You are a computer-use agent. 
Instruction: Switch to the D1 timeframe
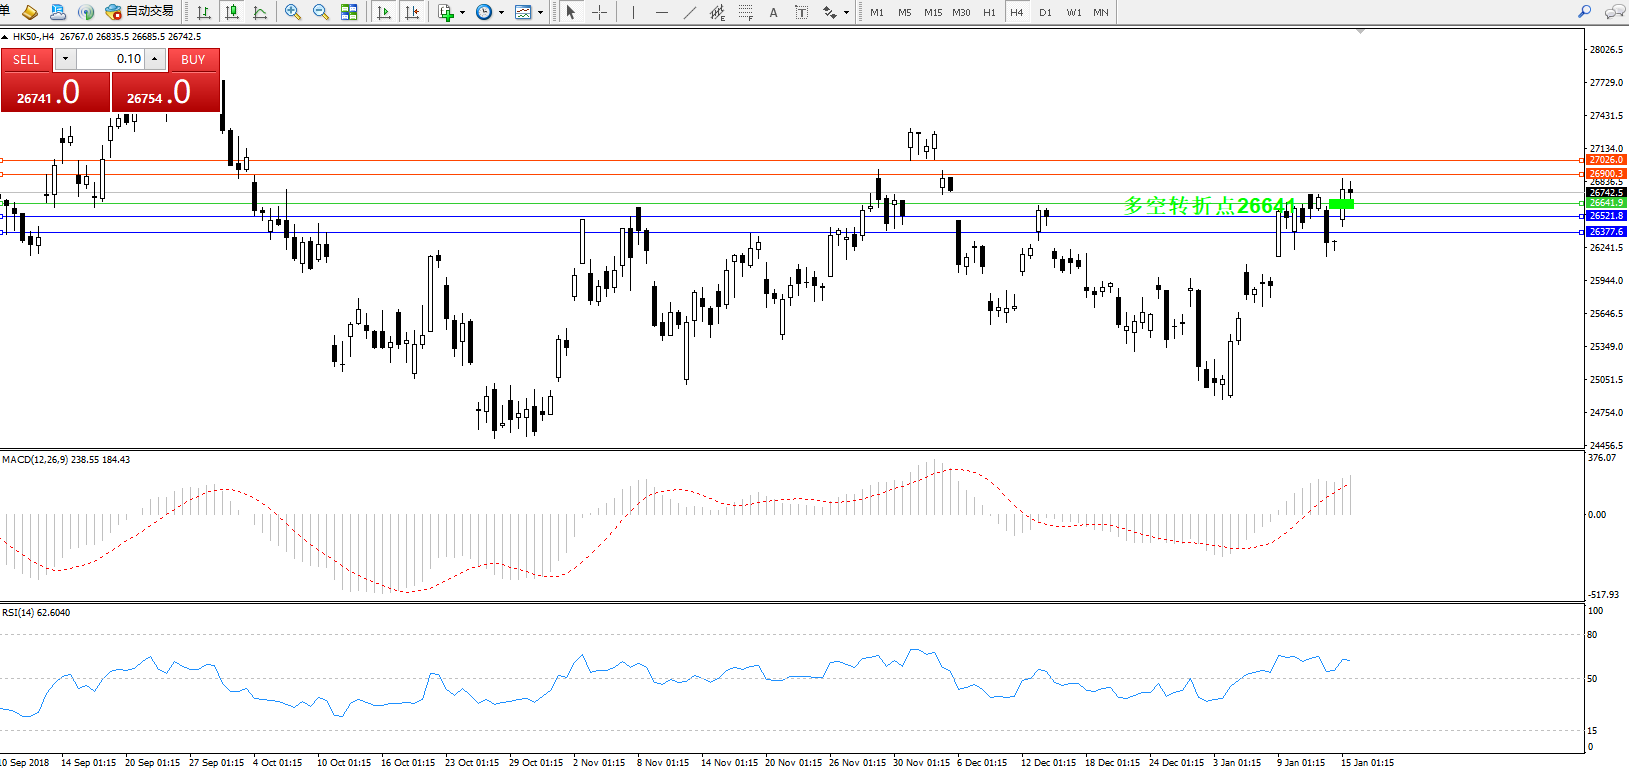pos(1045,12)
